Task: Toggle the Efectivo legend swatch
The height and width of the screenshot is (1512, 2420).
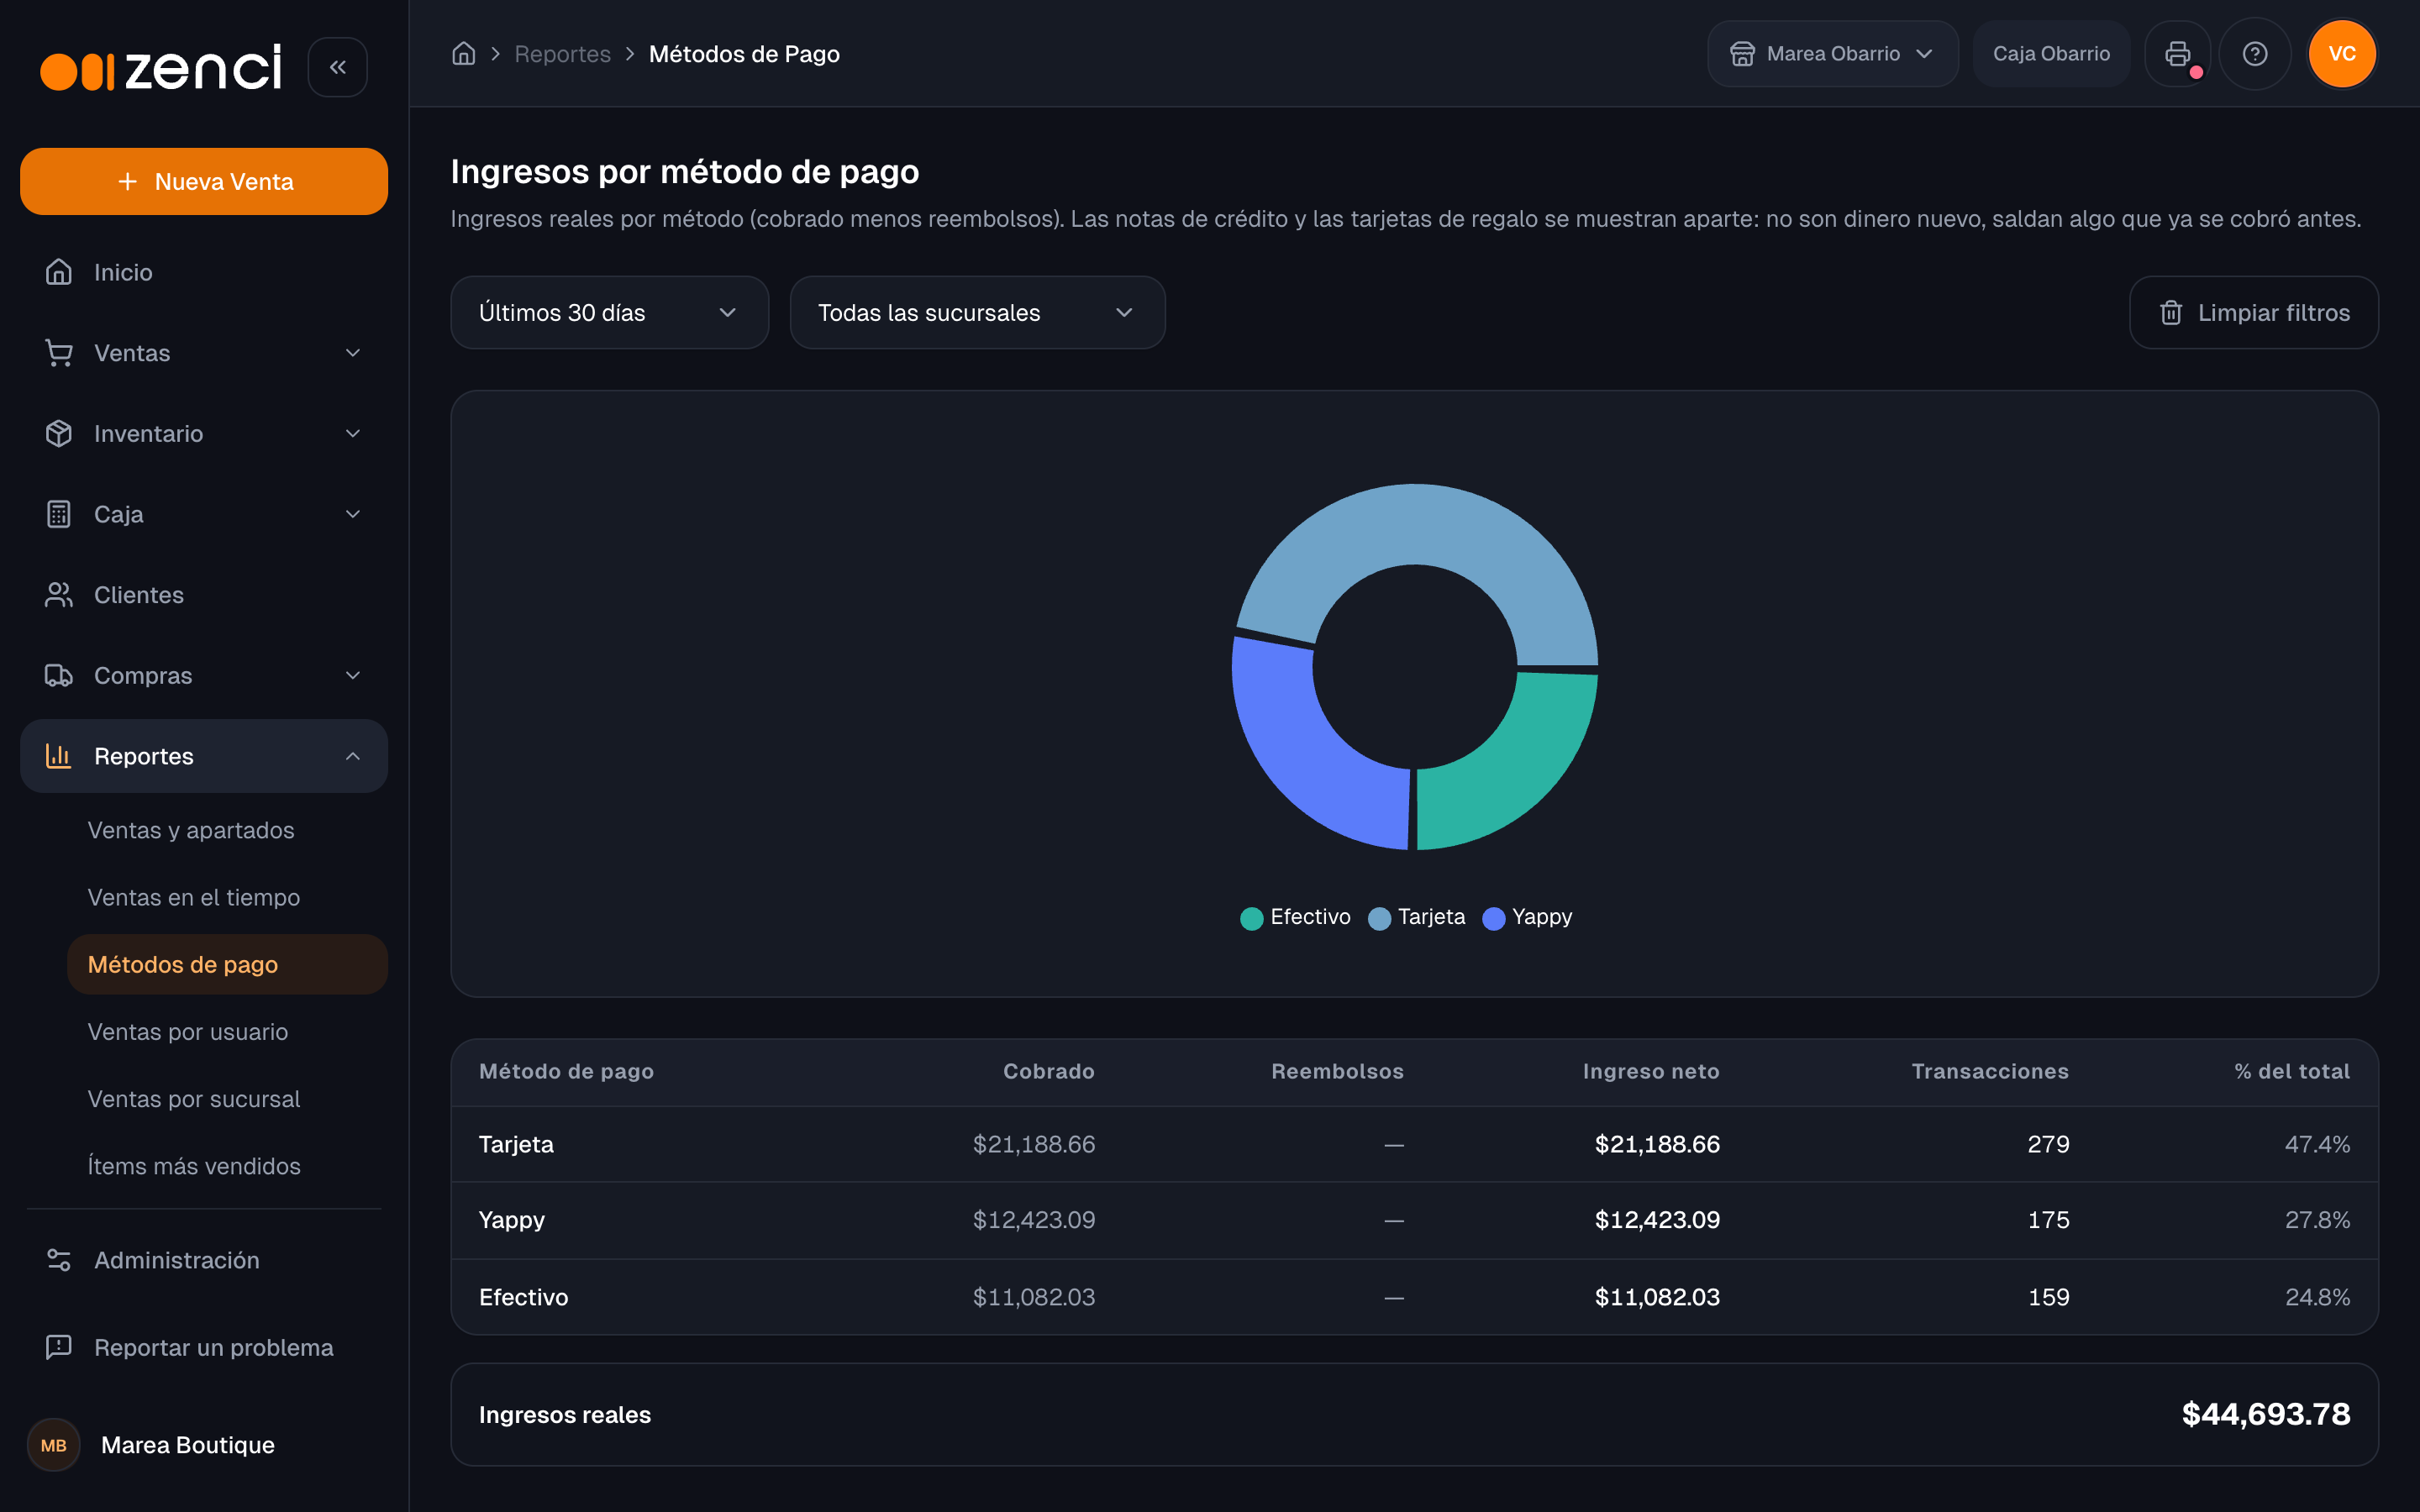Action: click(x=1251, y=918)
